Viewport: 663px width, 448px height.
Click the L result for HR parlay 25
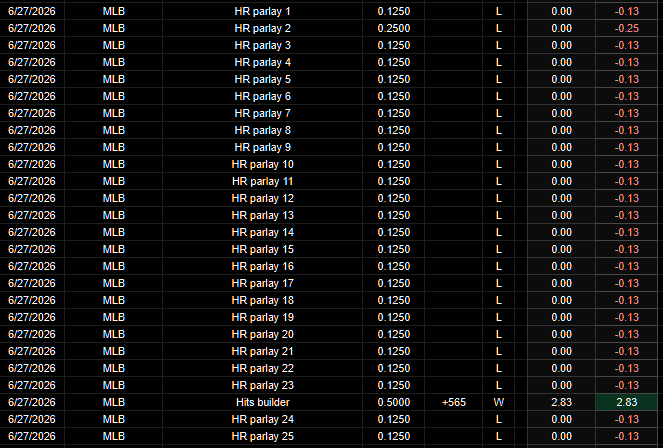click(499, 436)
